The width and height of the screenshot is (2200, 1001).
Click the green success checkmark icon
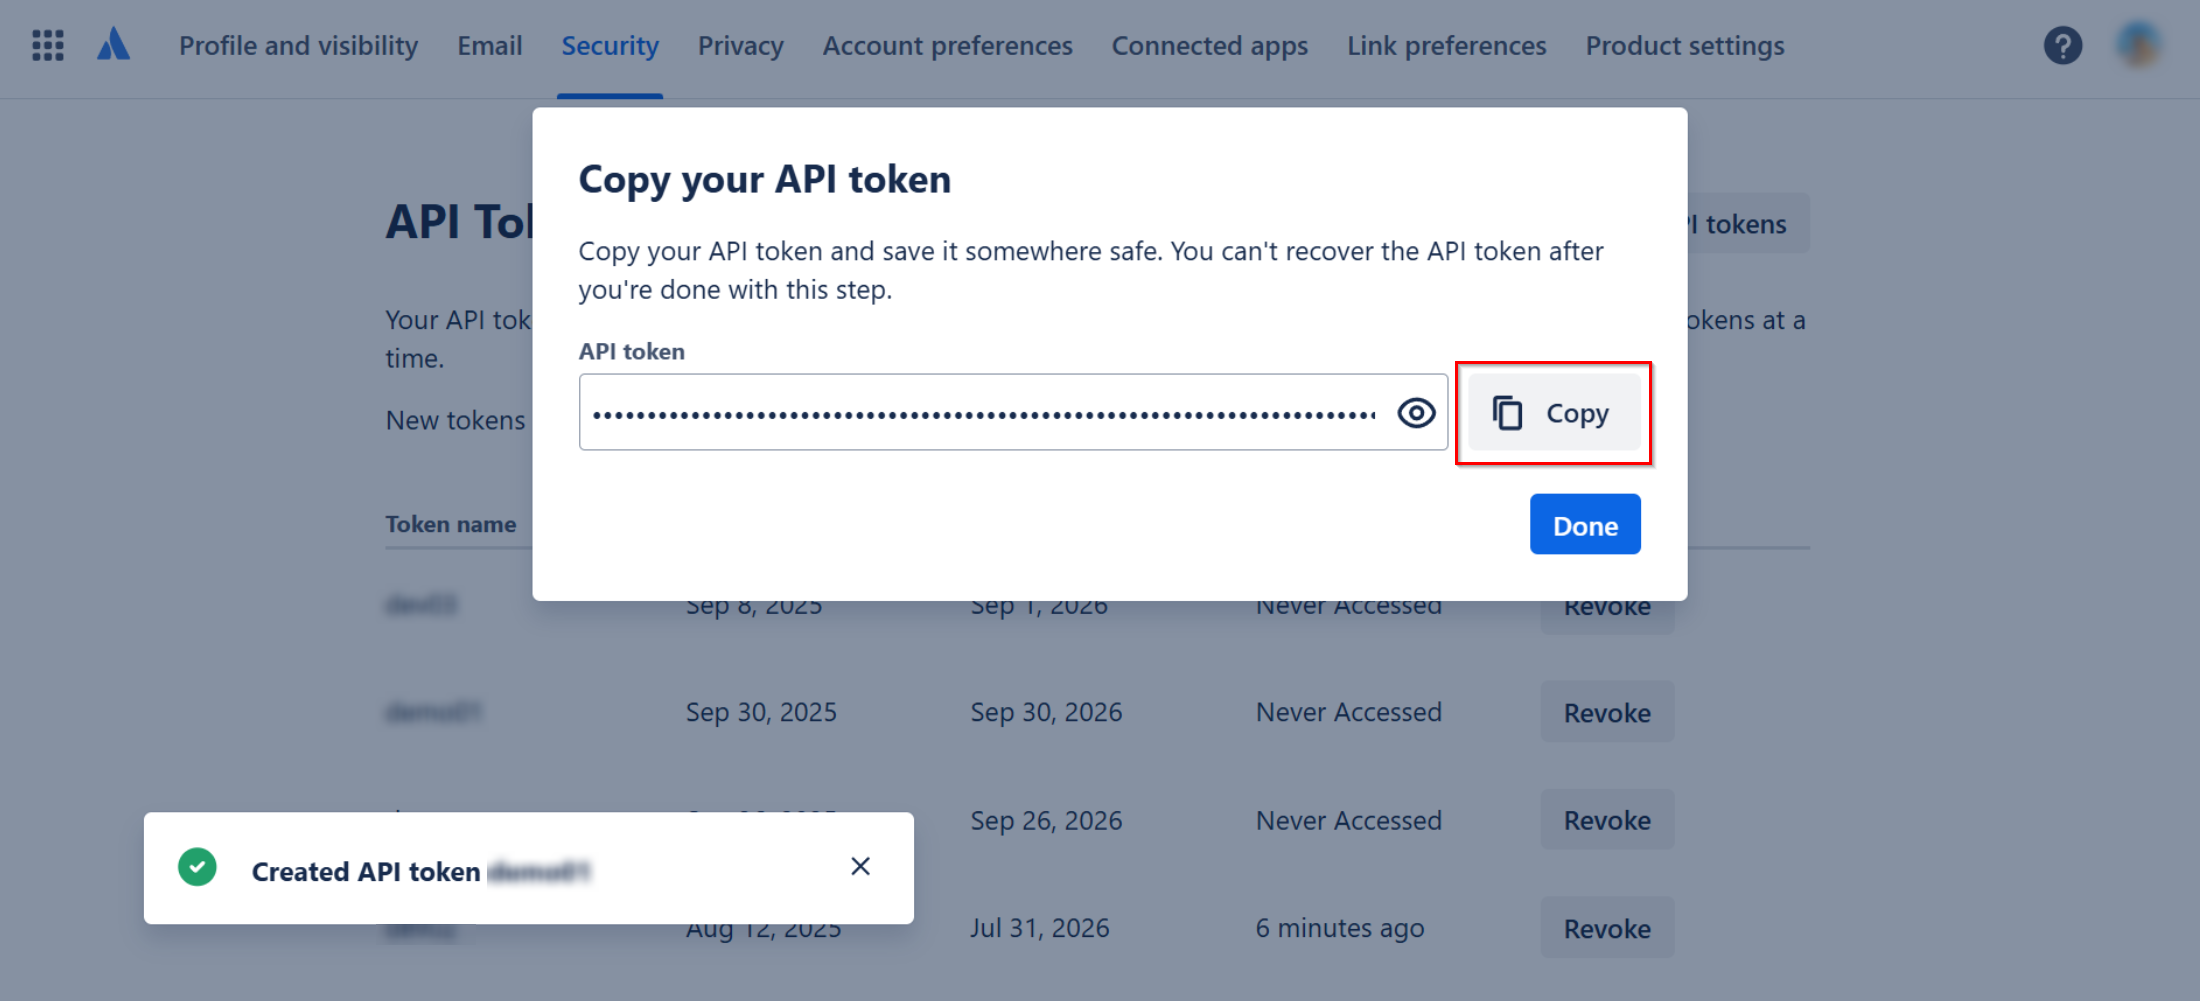coord(197,867)
